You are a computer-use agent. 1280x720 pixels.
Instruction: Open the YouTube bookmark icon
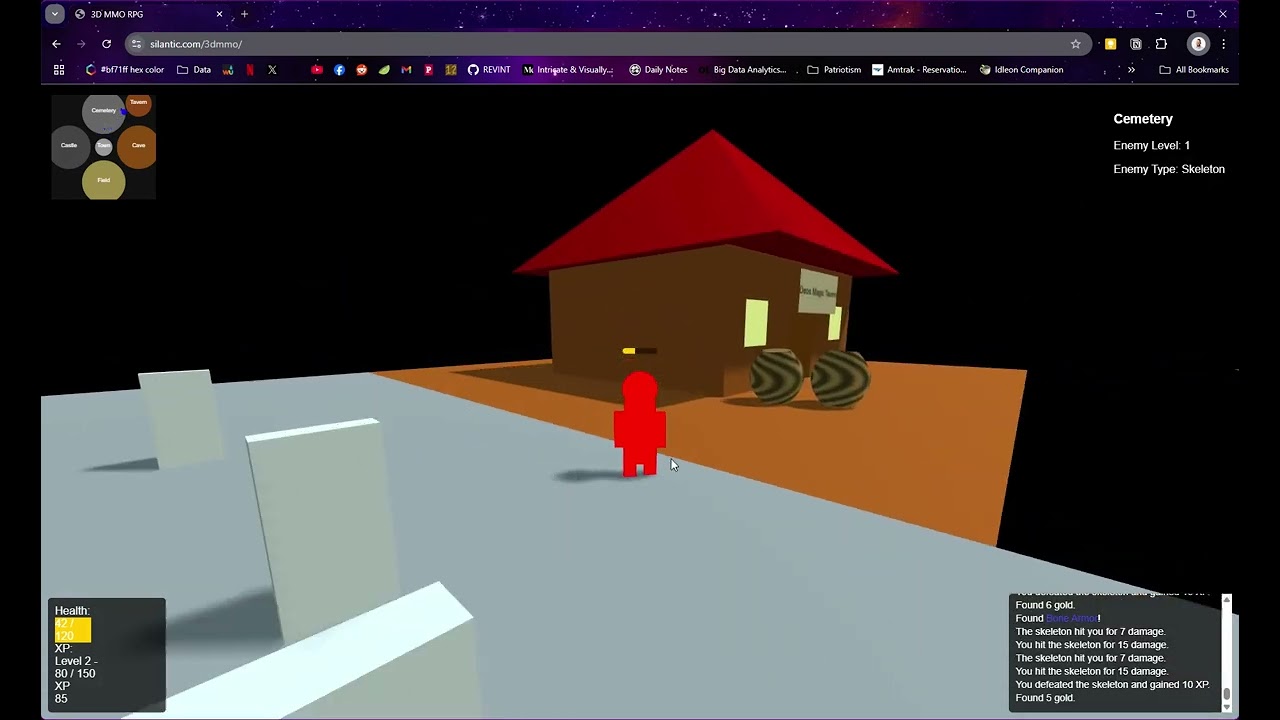coord(317,70)
